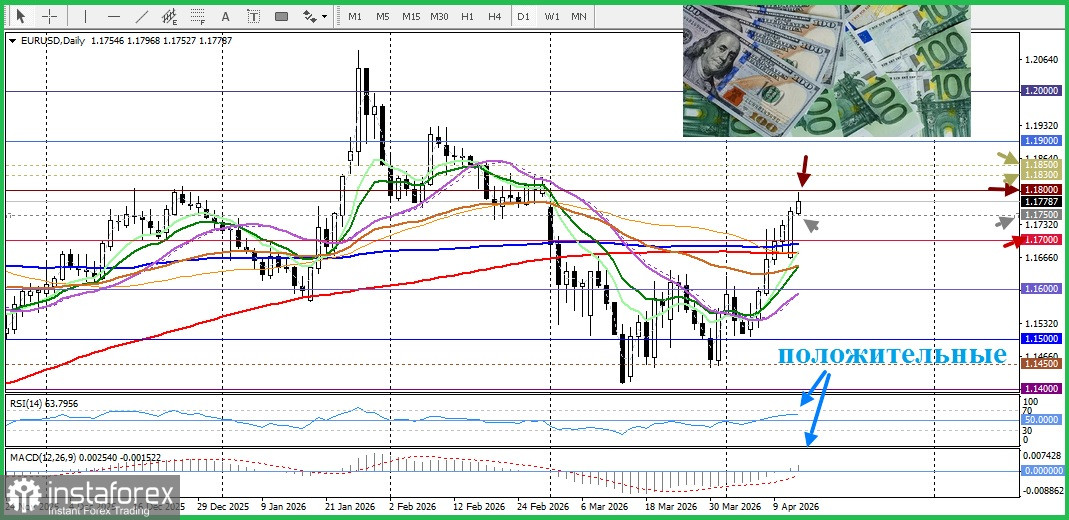Click the arrows objects tool icon

click(x=310, y=16)
